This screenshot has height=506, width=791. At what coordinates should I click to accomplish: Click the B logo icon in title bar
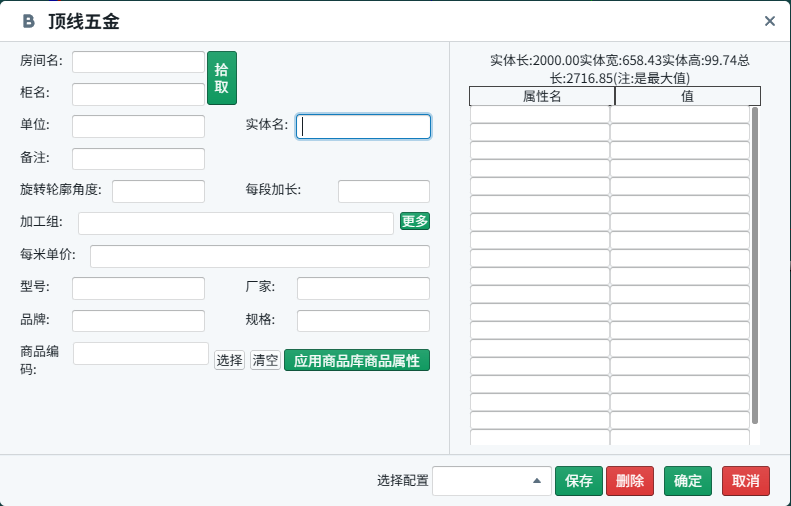[28, 21]
